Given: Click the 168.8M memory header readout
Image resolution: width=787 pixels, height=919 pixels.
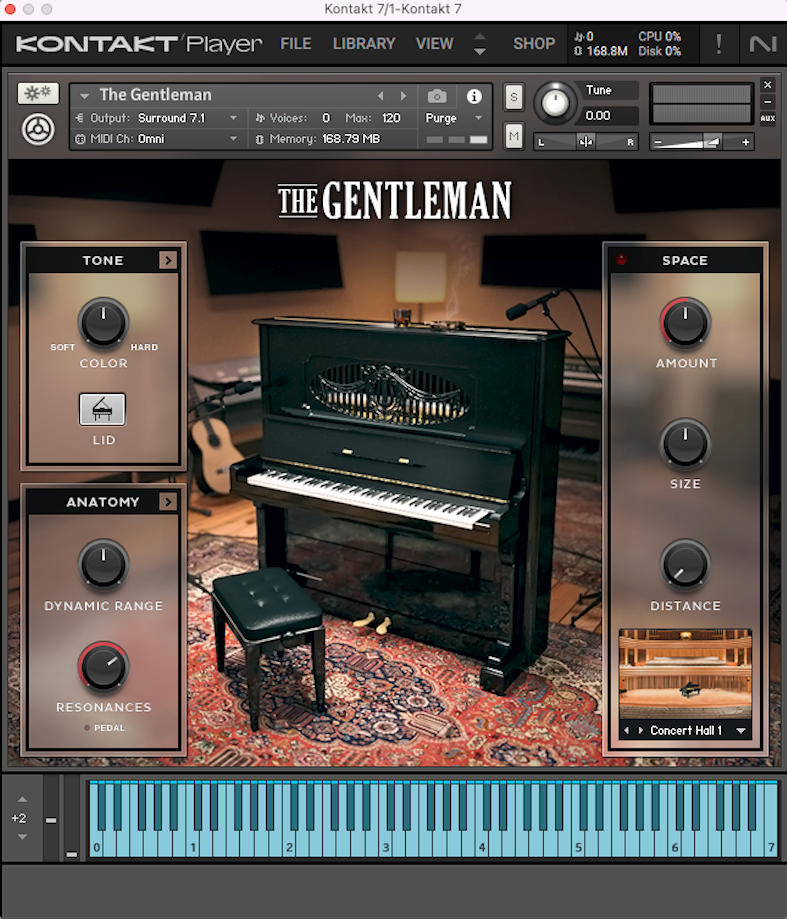Looking at the screenshot, I should tap(601, 52).
